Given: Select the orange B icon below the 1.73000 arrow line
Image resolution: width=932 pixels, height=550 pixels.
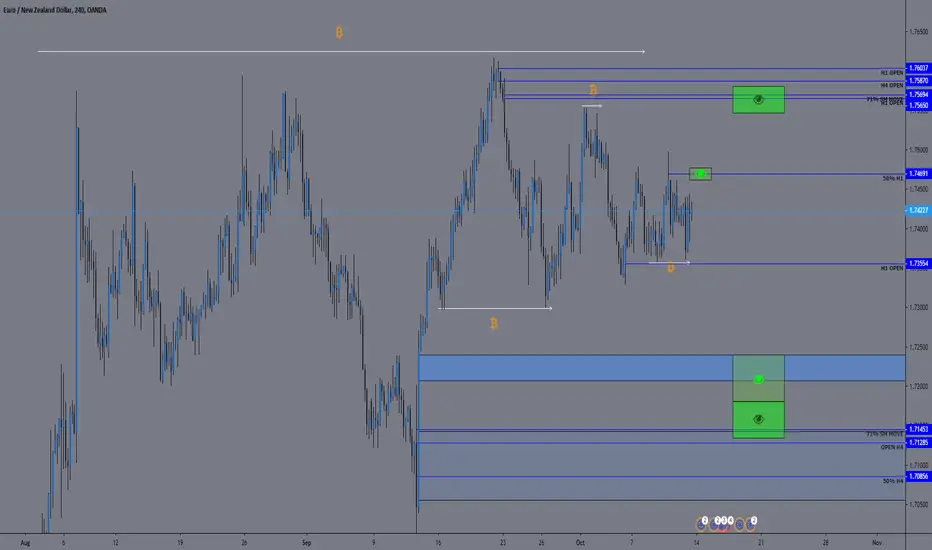Looking at the screenshot, I should (494, 323).
